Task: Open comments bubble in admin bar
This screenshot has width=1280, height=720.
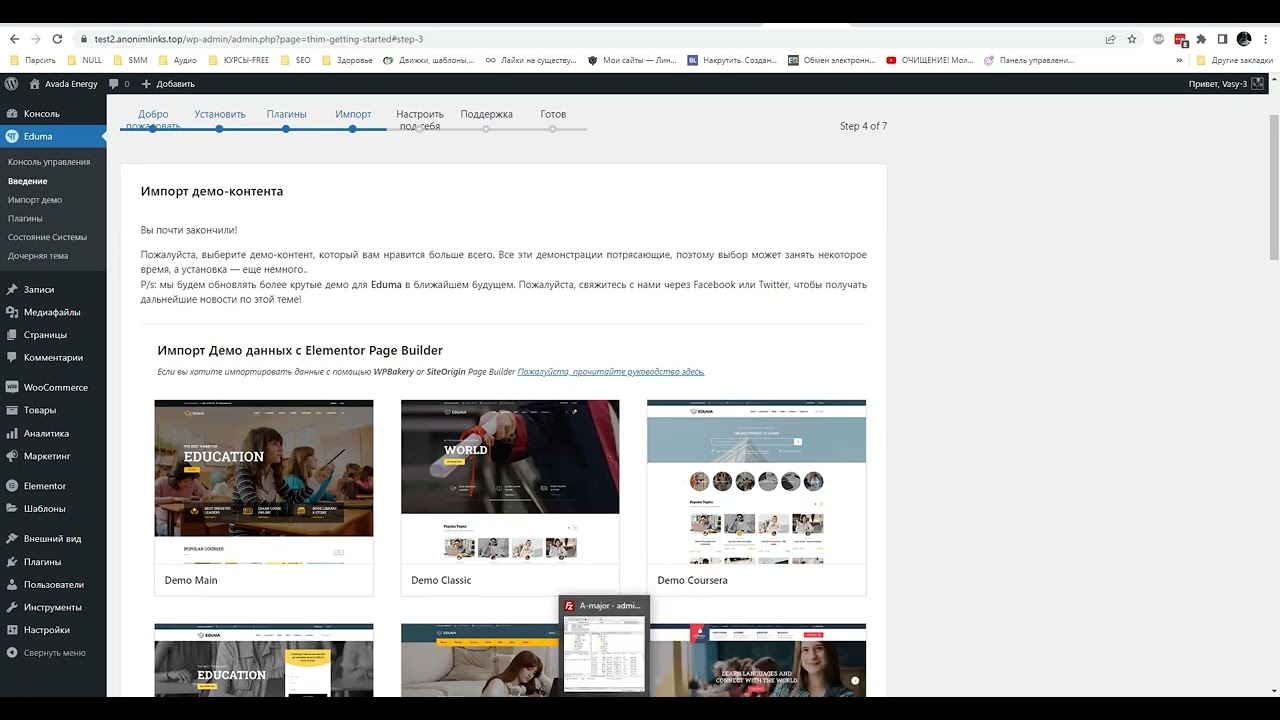Action: [114, 84]
